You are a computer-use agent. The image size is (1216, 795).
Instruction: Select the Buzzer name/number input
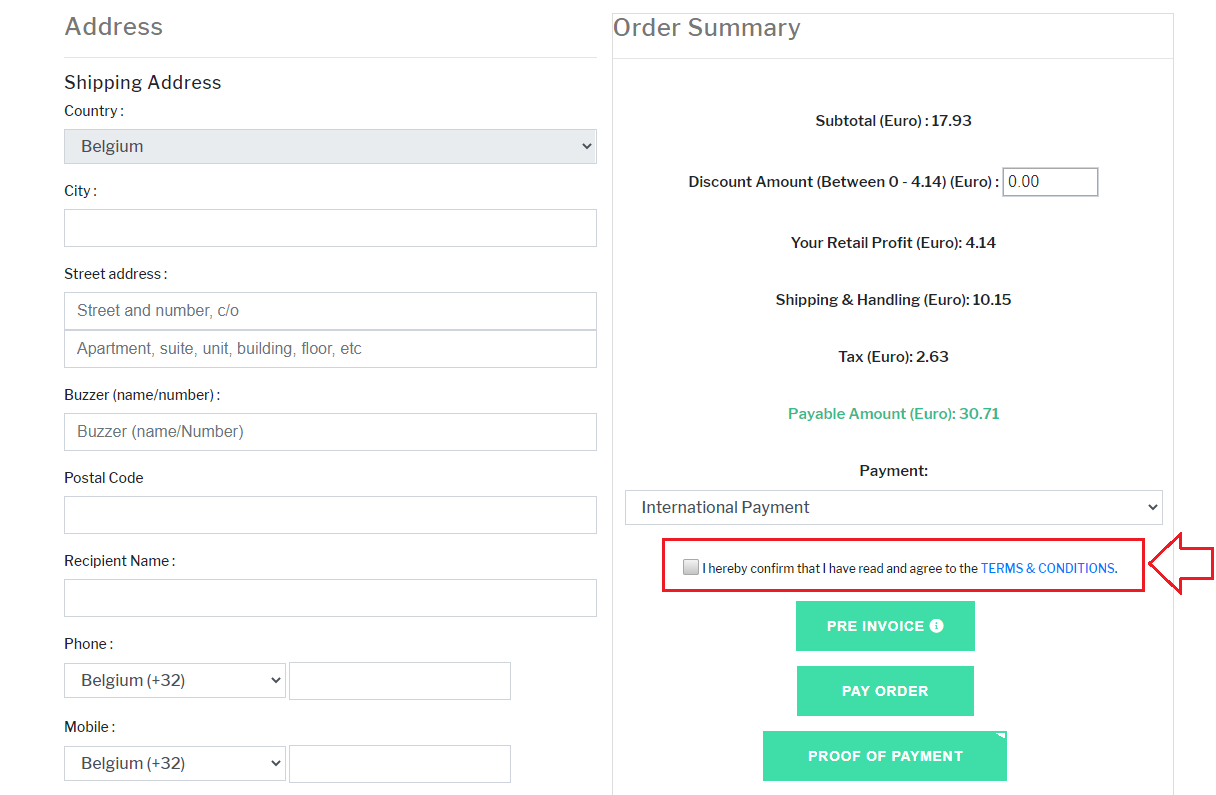pyautogui.click(x=330, y=432)
